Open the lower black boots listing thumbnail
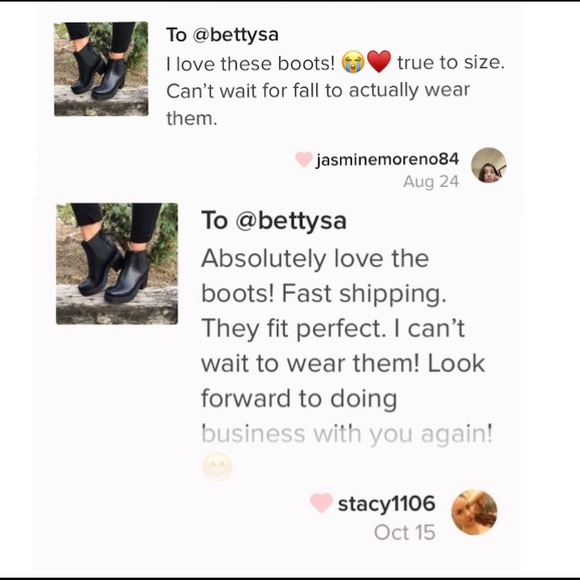The image size is (580, 580). pos(117,264)
